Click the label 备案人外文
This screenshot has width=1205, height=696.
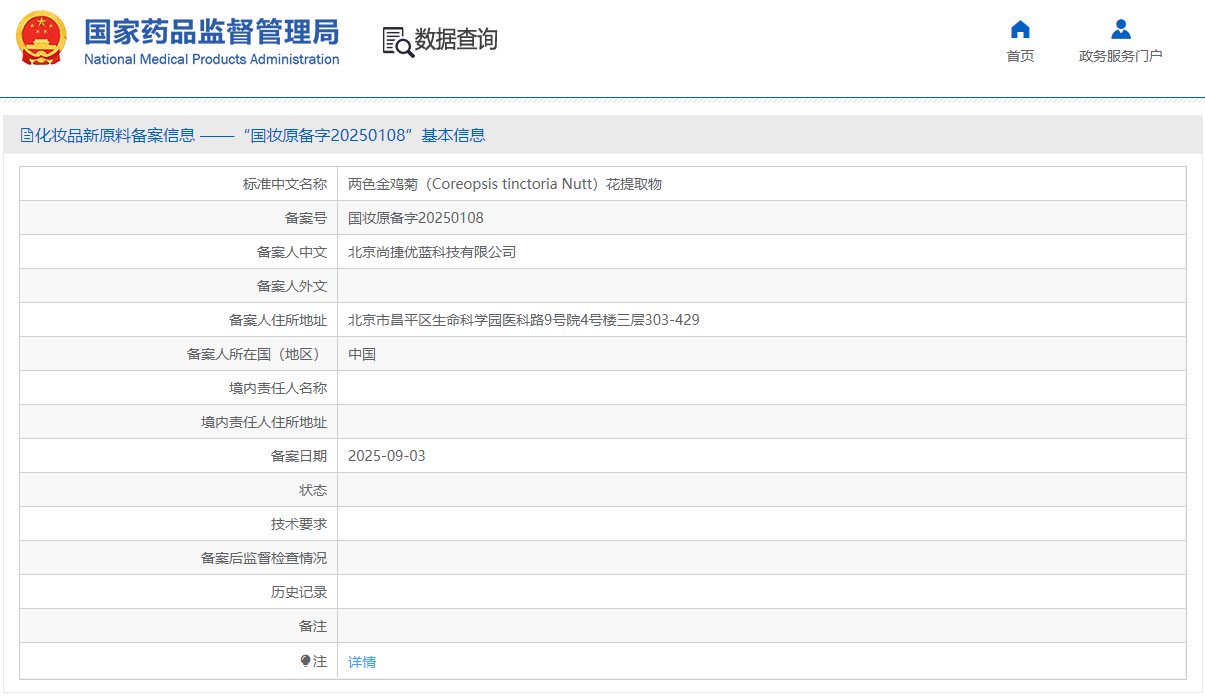coord(292,286)
